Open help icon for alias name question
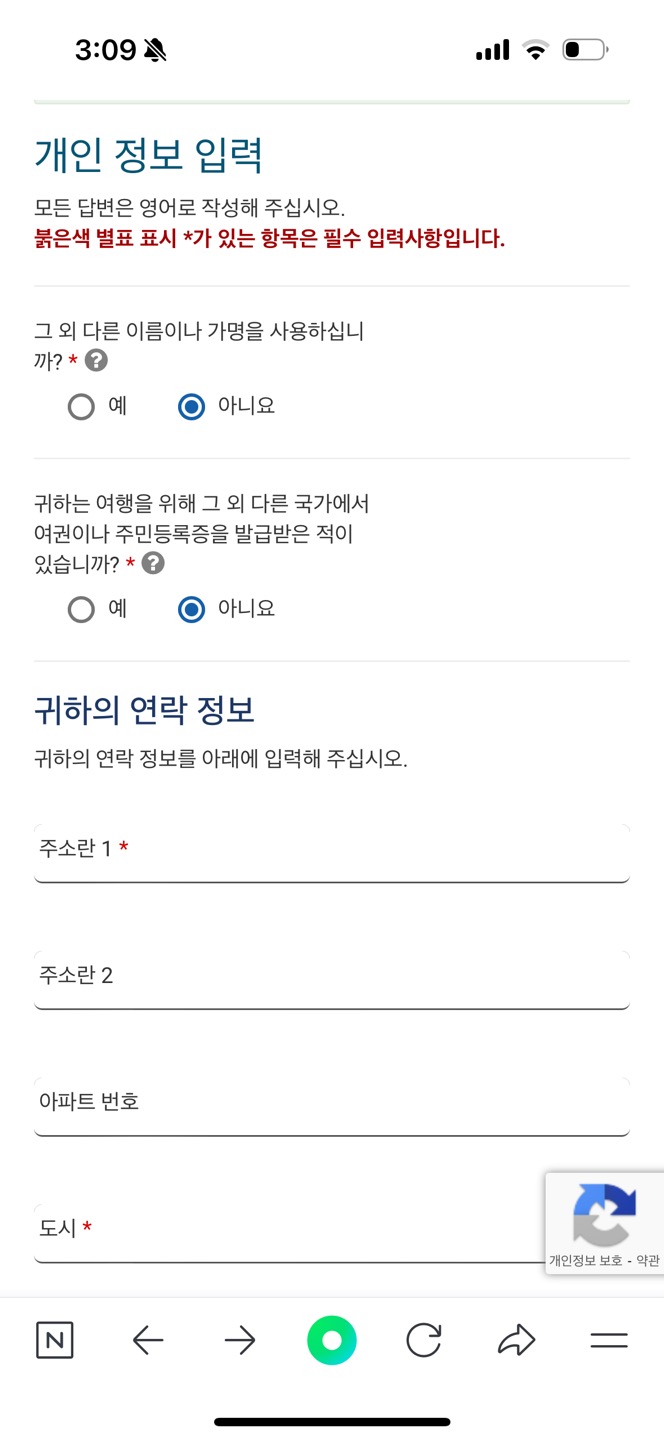Viewport: 664px width, 1440px height. coord(97,361)
